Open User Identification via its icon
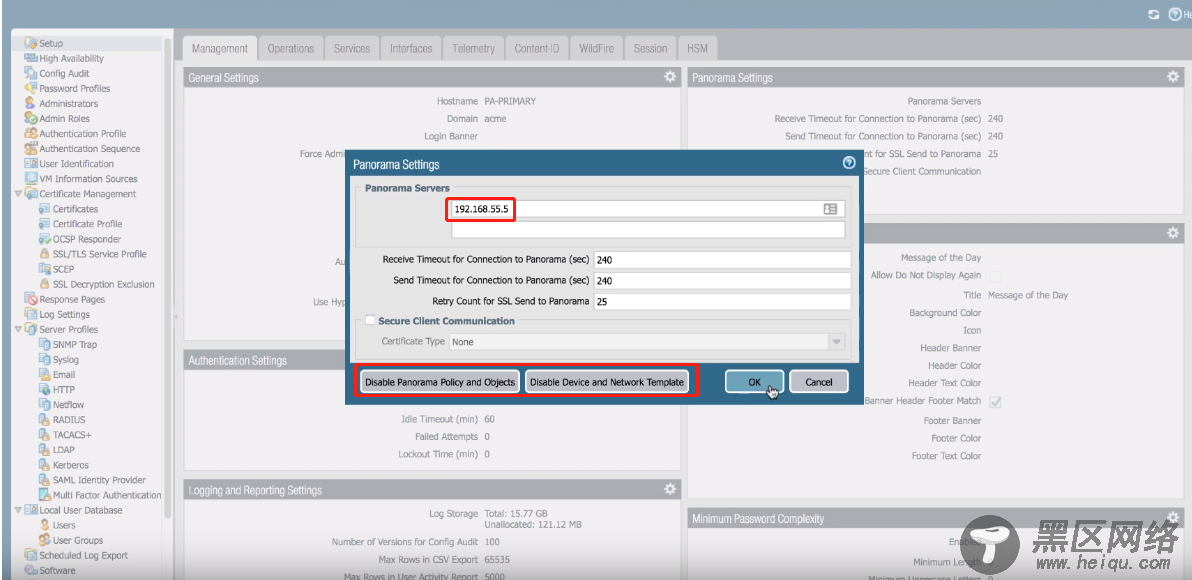The image size is (1192, 580). [31, 163]
